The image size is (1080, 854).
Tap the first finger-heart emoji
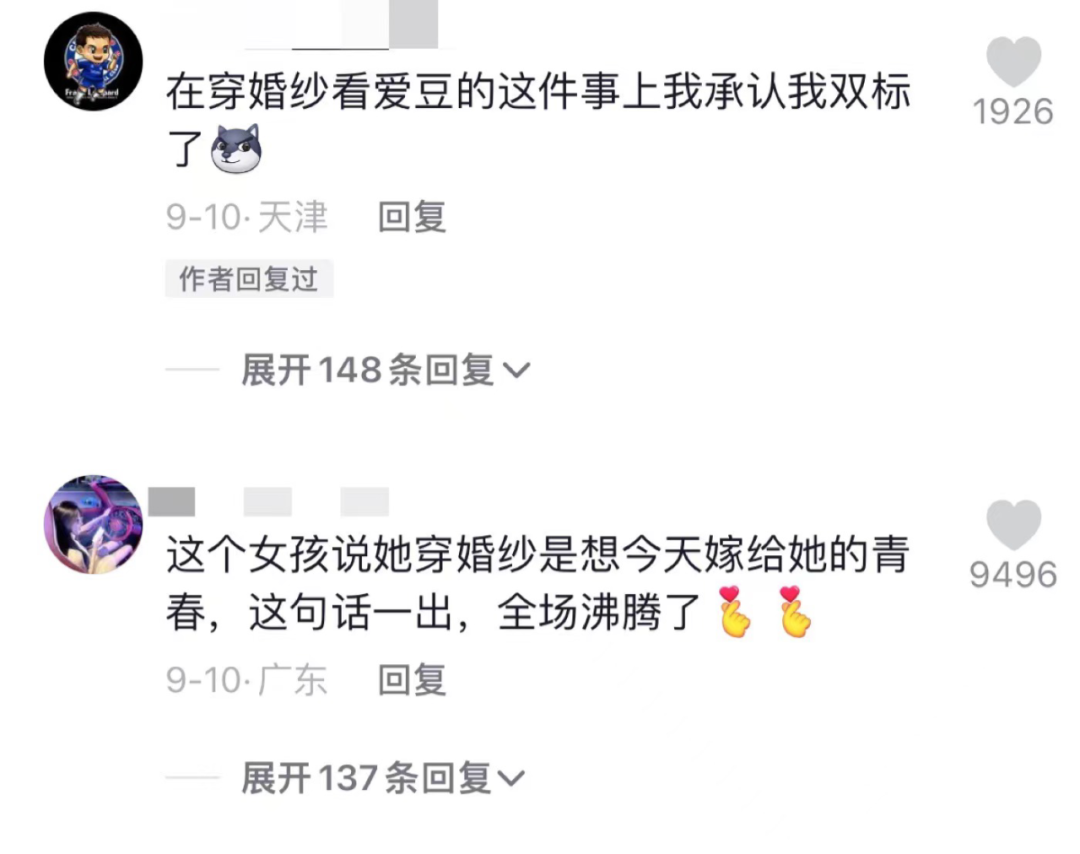click(734, 612)
